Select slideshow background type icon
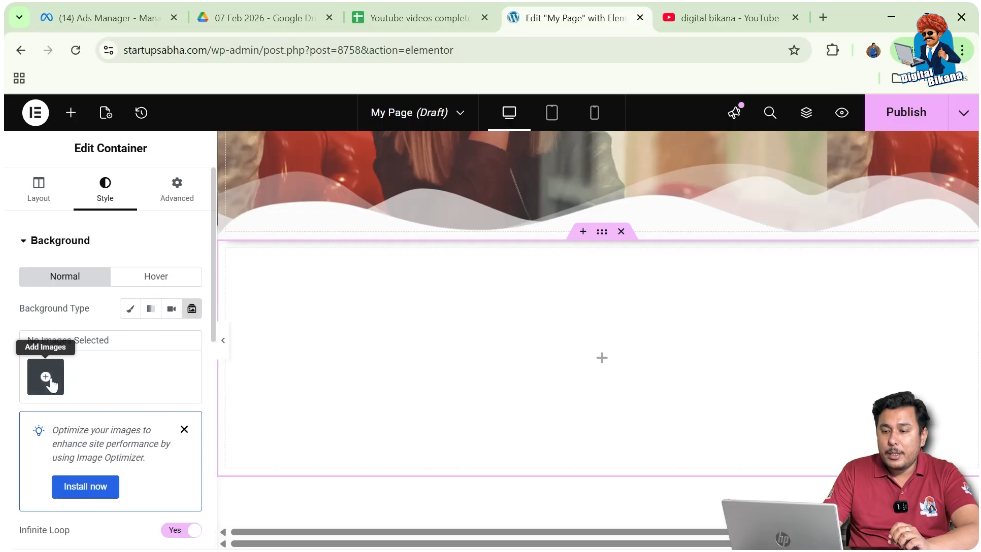981x552 pixels. [192, 309]
